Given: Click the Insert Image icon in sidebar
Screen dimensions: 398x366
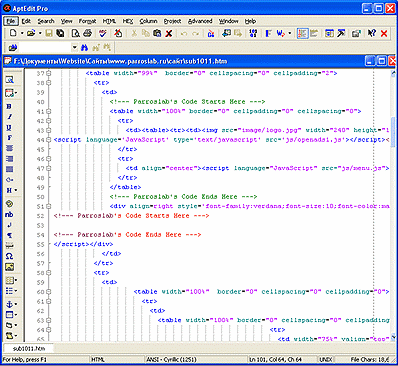Looking at the screenshot, I should 9,267.
